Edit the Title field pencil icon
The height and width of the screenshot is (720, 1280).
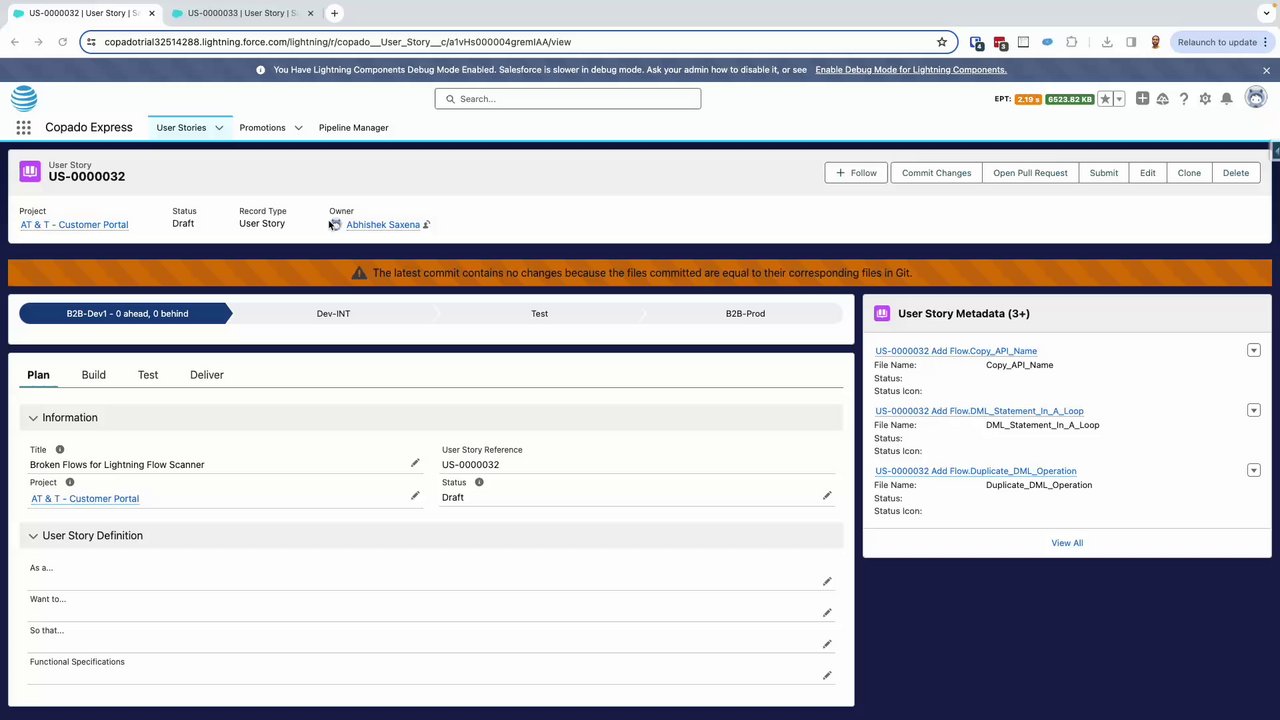[x=415, y=463]
